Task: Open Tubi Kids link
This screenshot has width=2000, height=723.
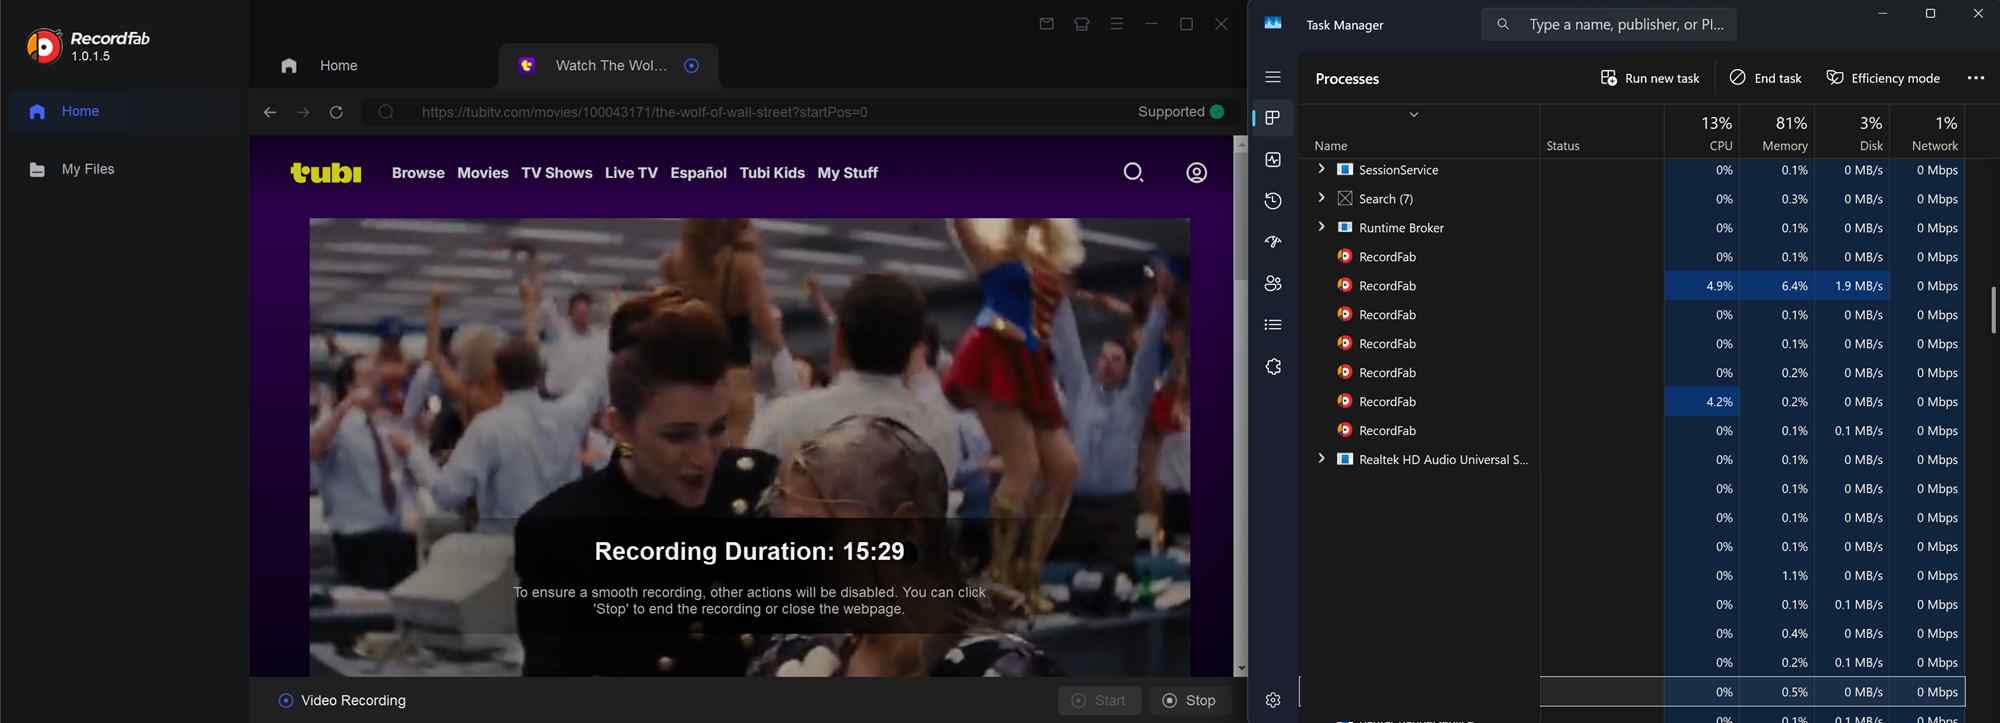Action: click(x=772, y=173)
